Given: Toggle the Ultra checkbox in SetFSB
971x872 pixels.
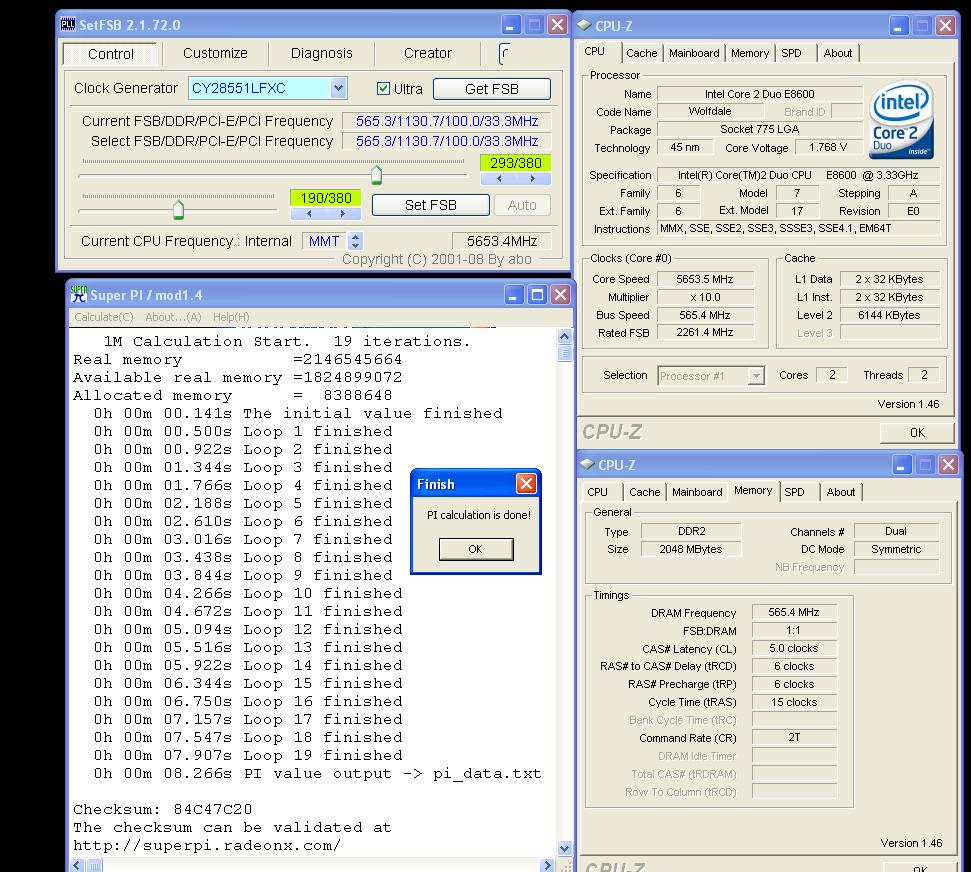Looking at the screenshot, I should click(x=383, y=89).
